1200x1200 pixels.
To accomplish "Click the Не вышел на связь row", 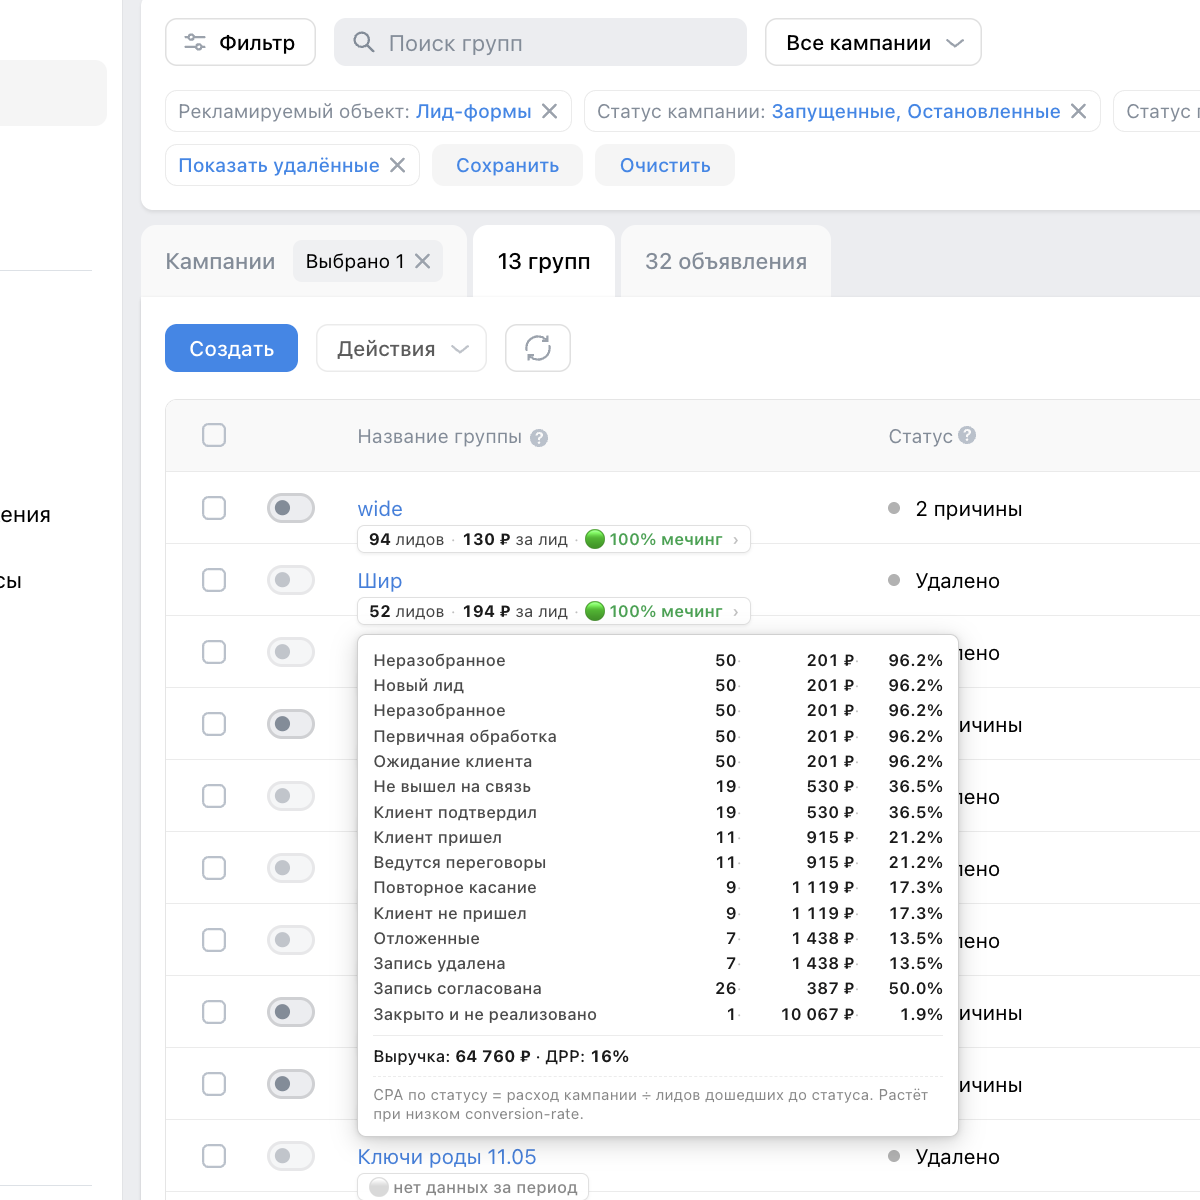I will (x=658, y=786).
